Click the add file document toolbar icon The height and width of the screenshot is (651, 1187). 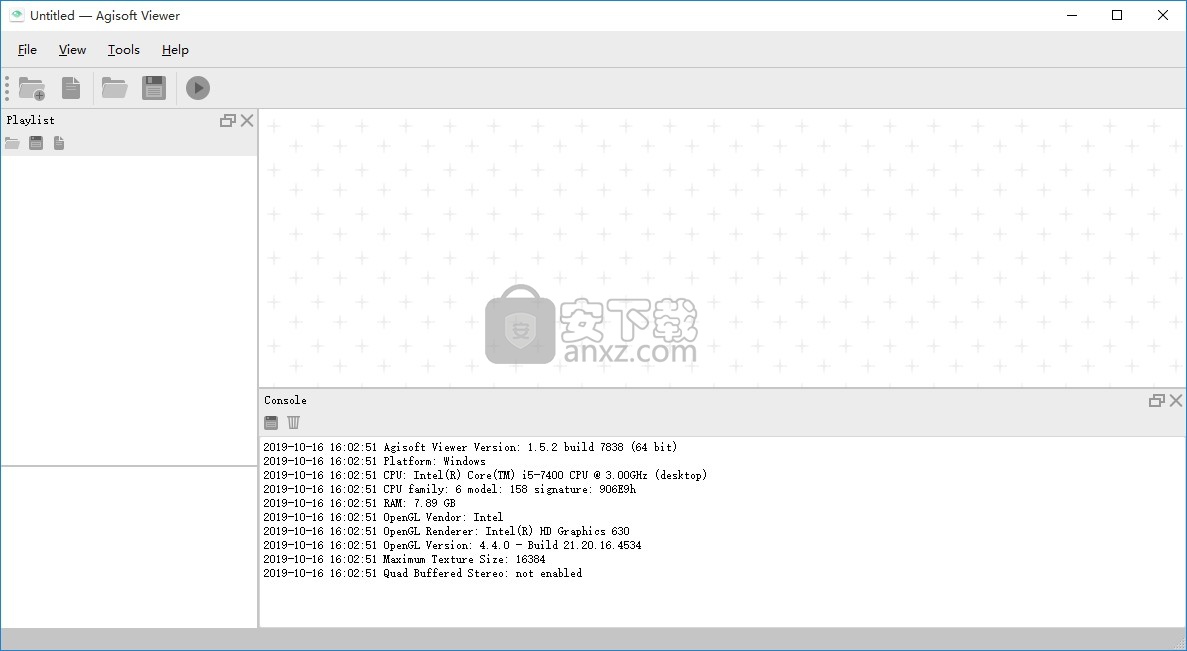pos(71,88)
